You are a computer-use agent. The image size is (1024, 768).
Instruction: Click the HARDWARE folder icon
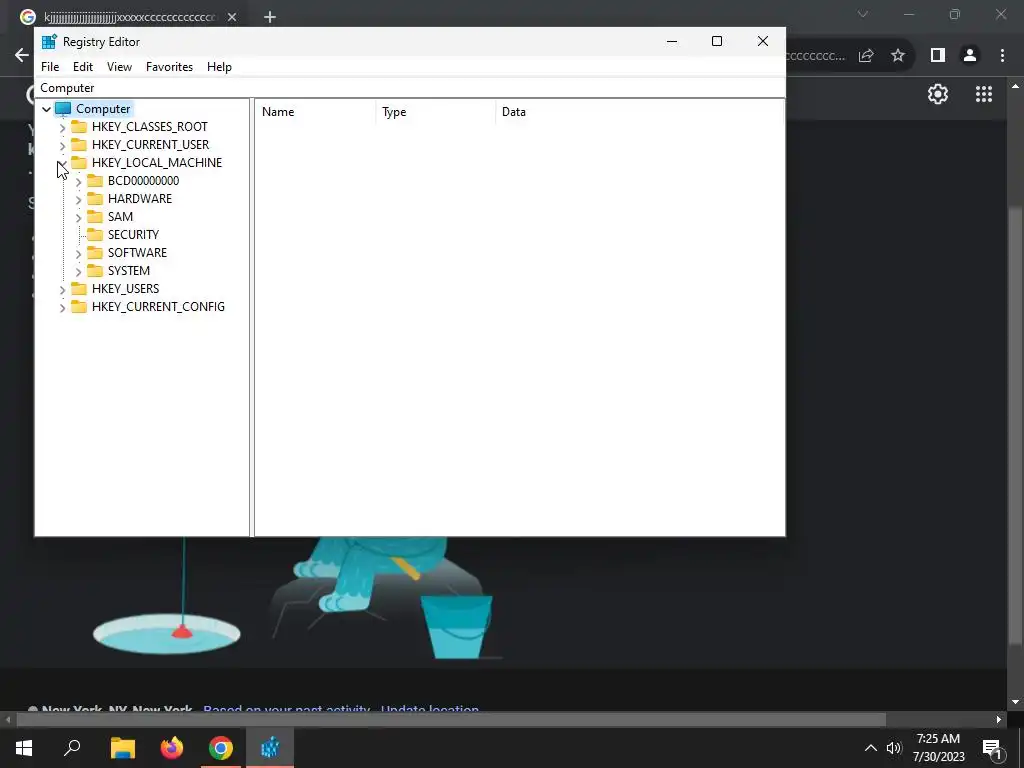click(95, 199)
